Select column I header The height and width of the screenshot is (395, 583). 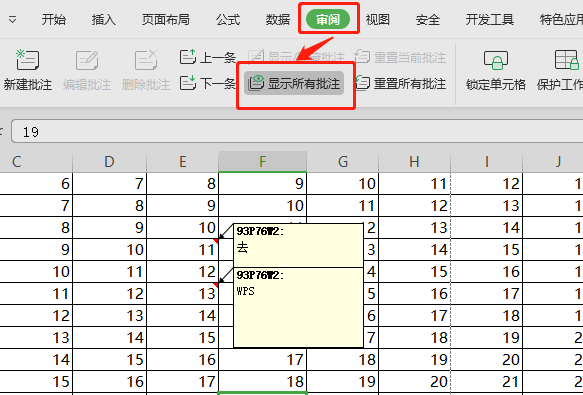(x=486, y=162)
